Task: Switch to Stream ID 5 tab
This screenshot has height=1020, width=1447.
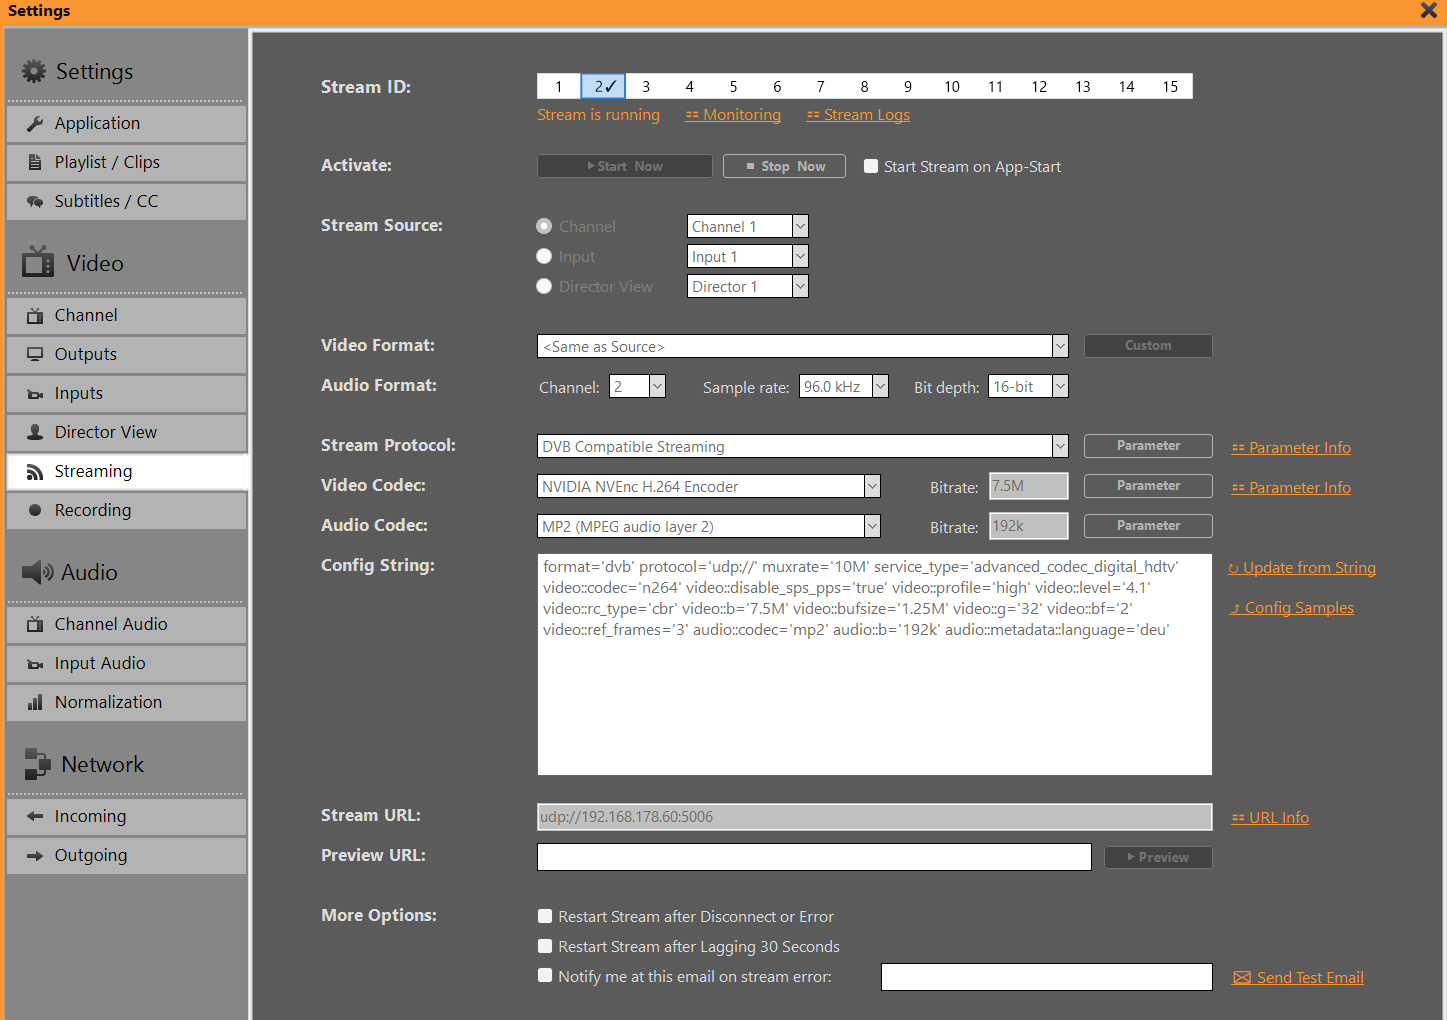Action: (x=733, y=87)
